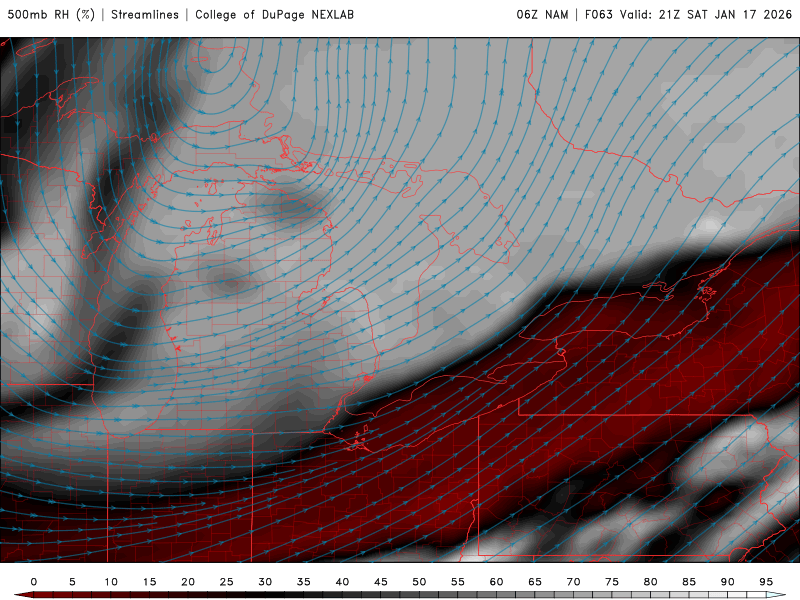Click the "Streamlines" label in header
The height and width of the screenshot is (600, 800).
click(x=145, y=15)
